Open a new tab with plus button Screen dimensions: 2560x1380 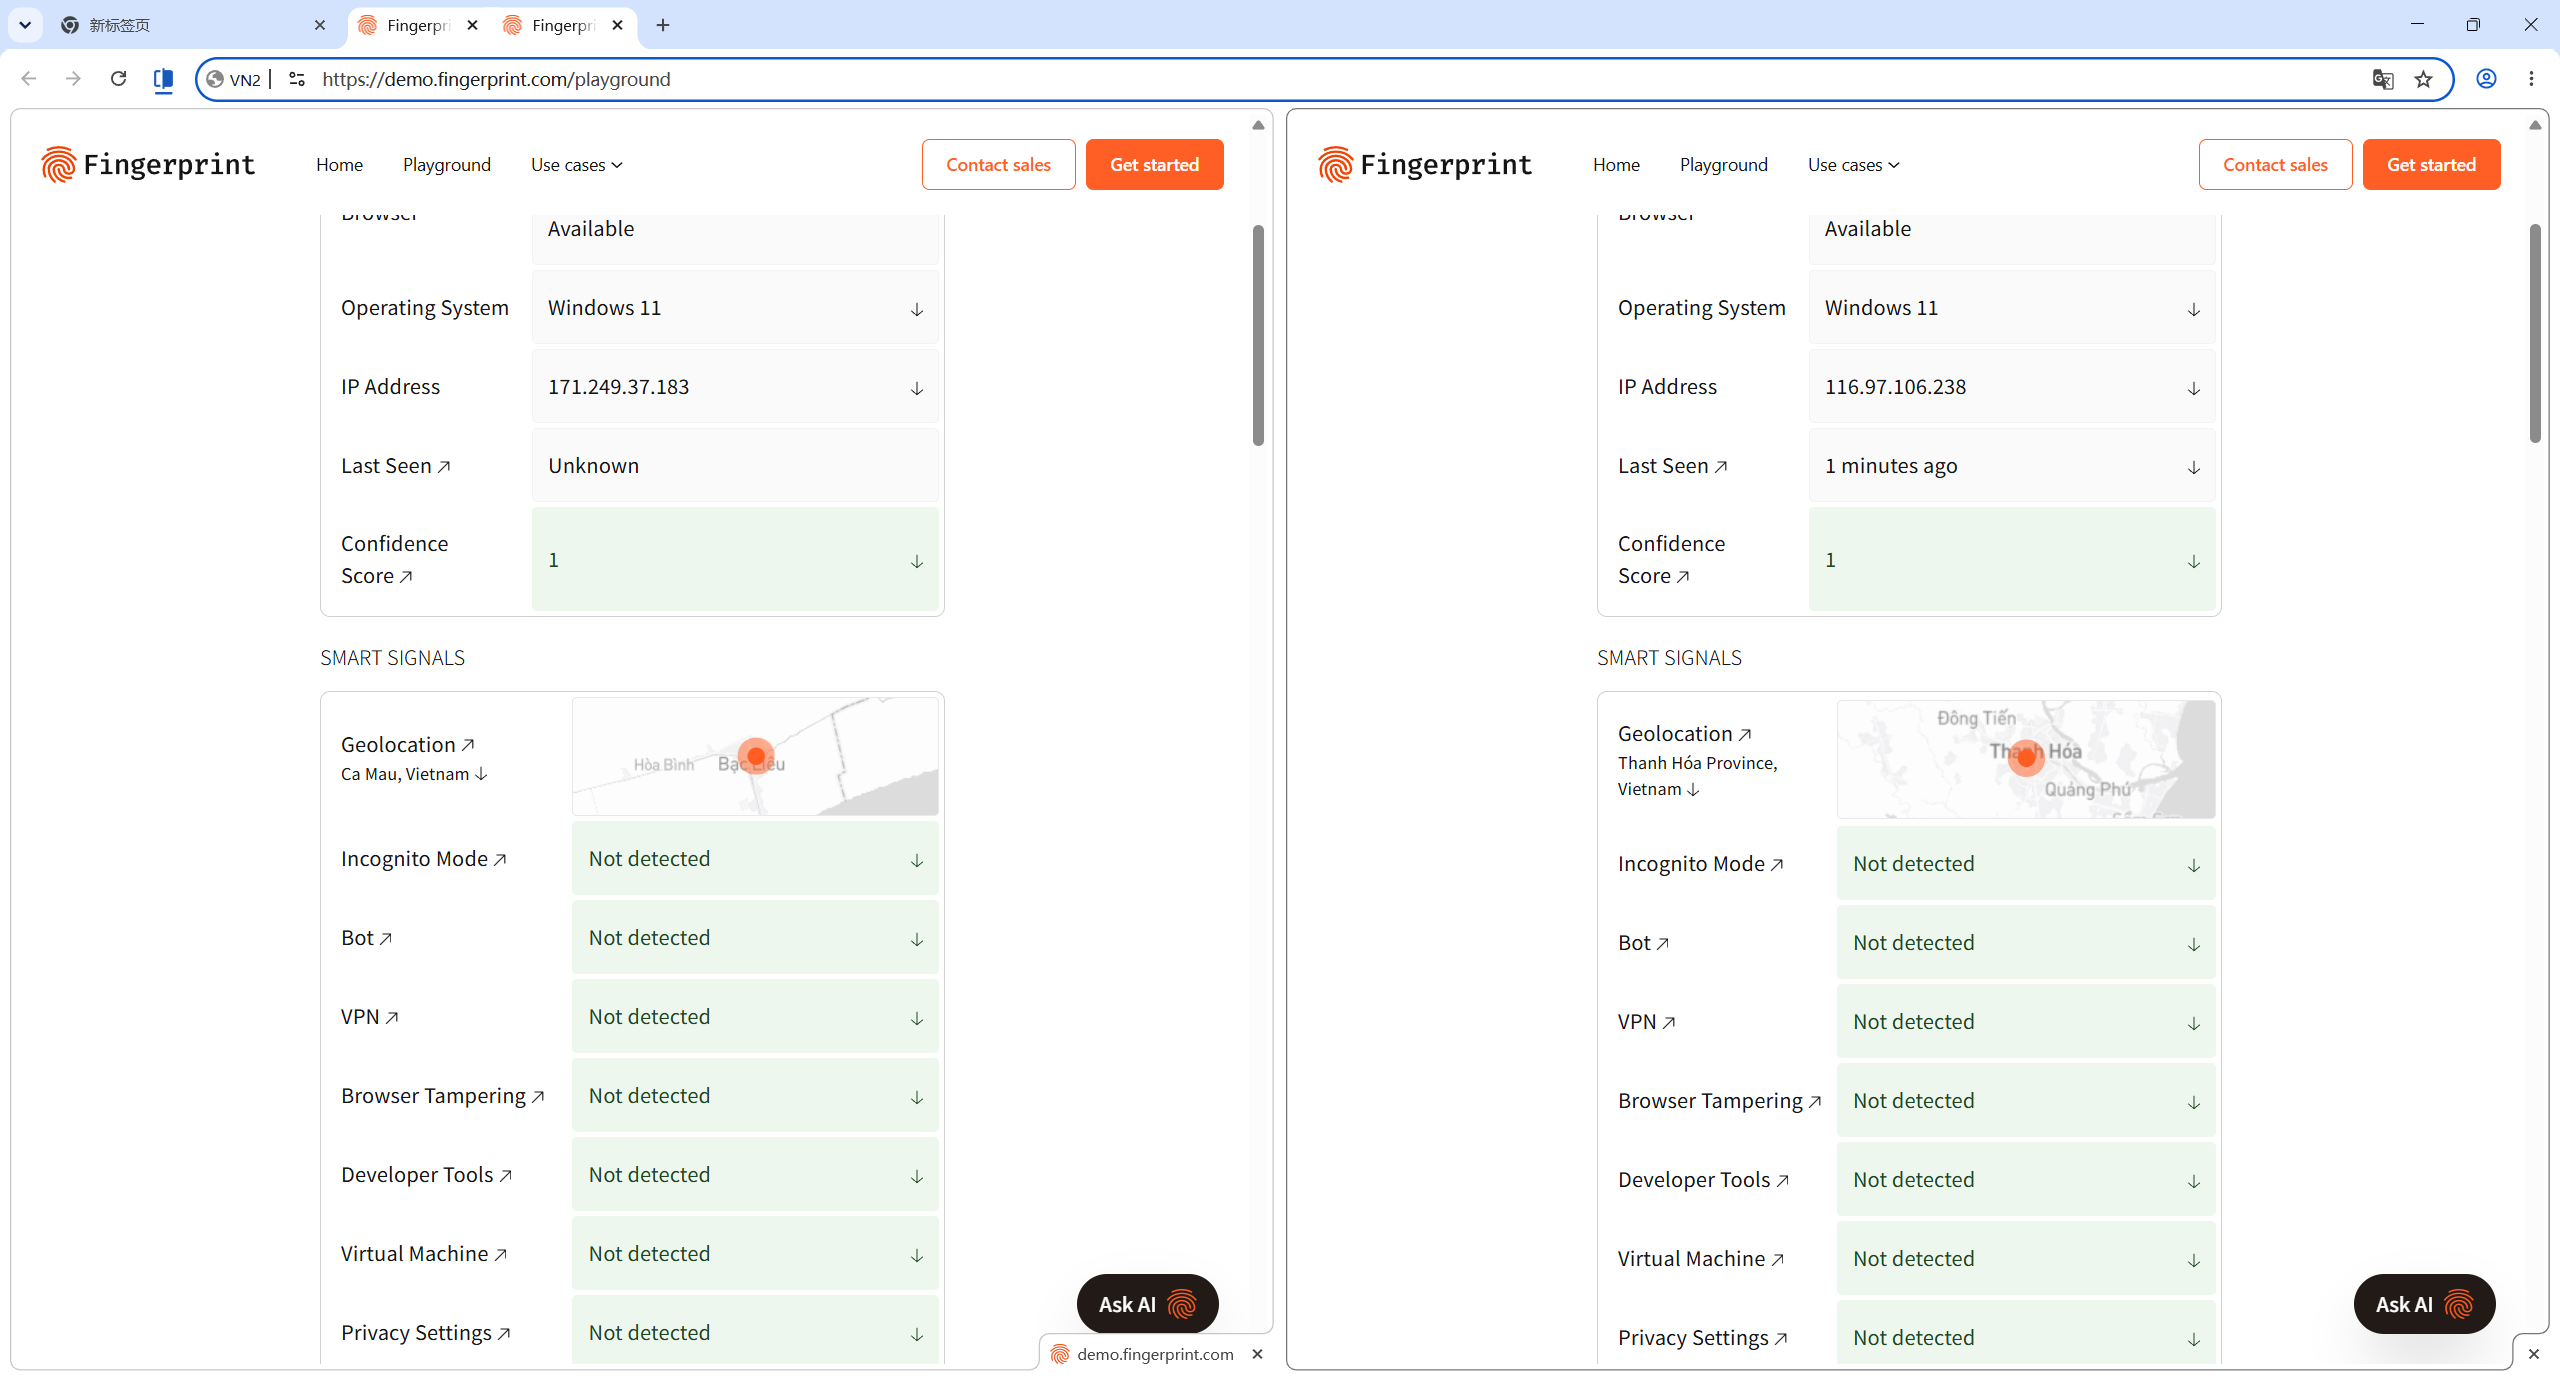point(663,25)
